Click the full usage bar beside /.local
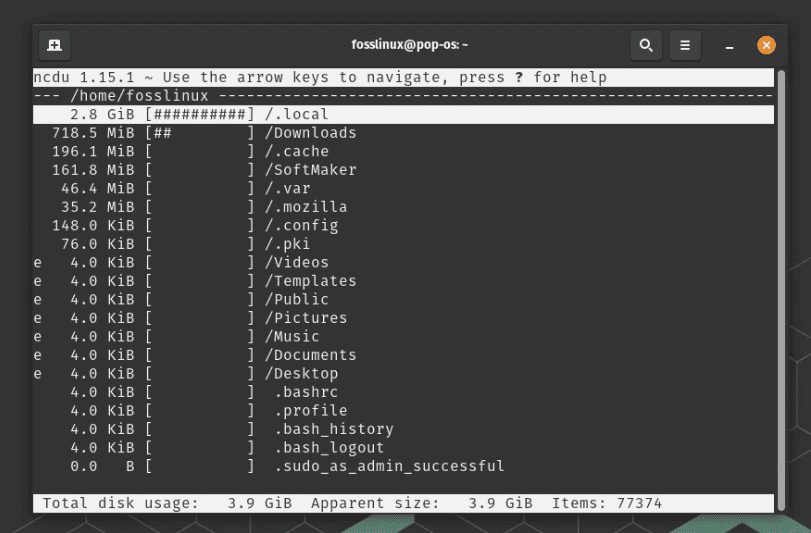811x533 pixels. tap(200, 114)
